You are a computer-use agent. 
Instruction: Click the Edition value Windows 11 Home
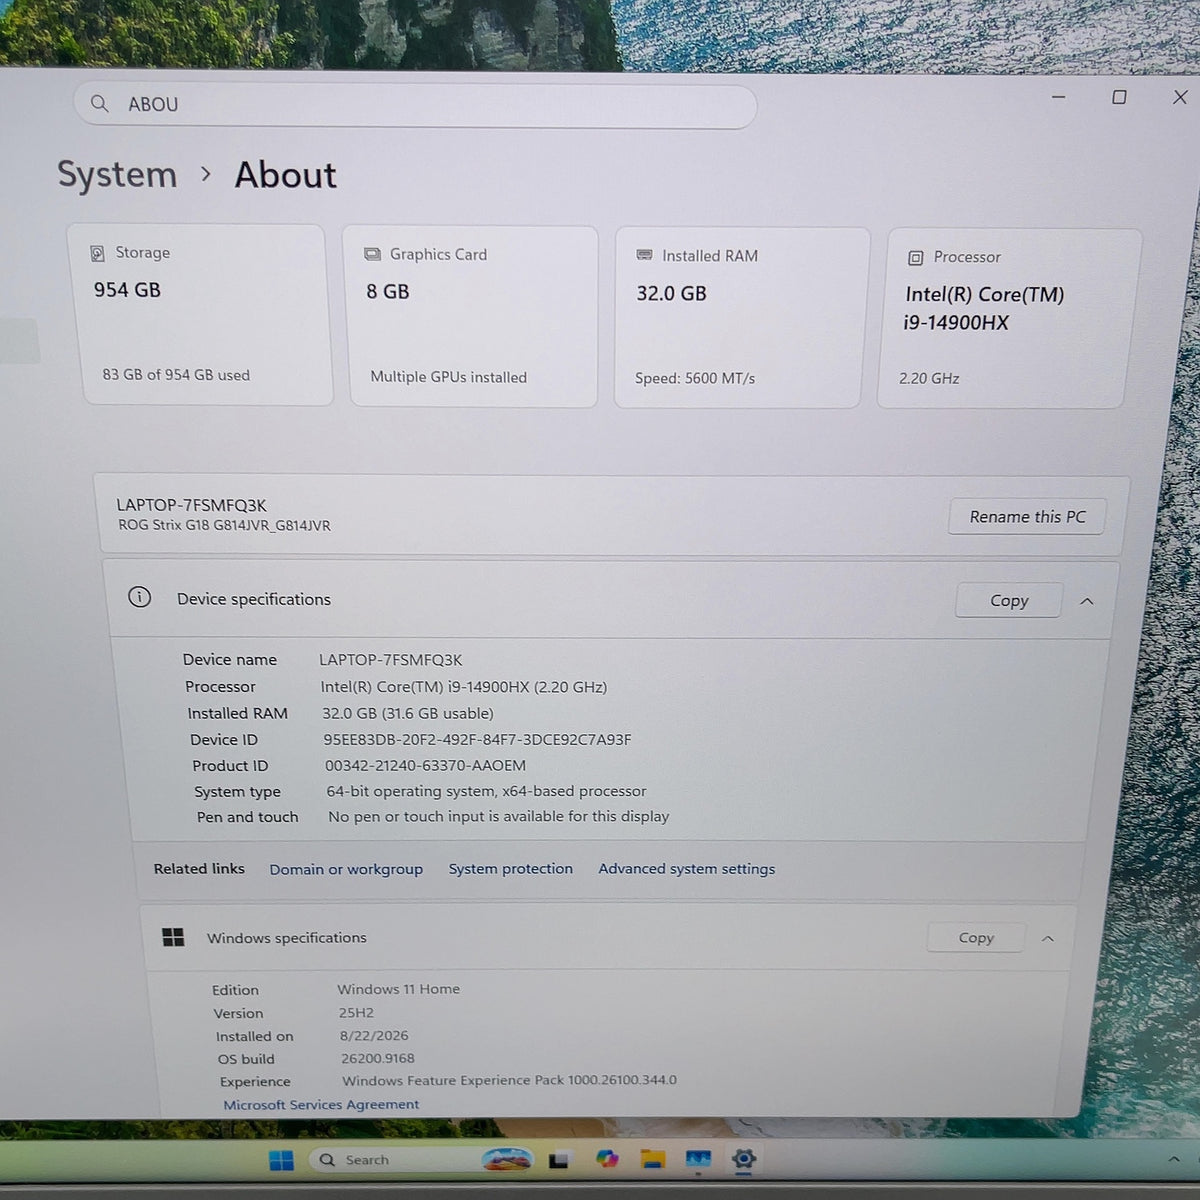(398, 989)
